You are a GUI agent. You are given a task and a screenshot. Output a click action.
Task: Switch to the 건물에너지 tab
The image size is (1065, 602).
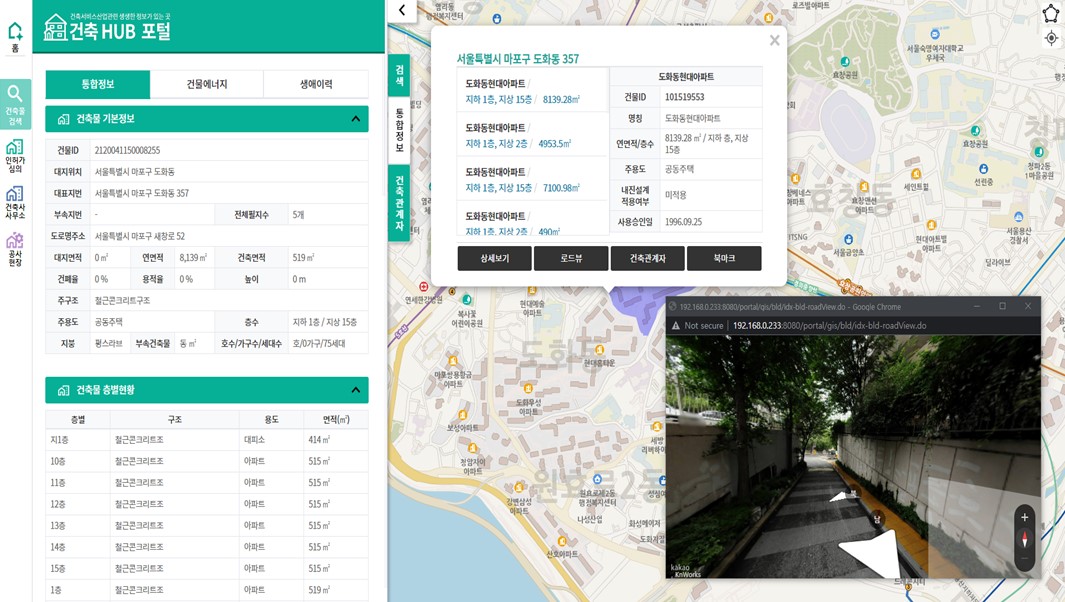pyautogui.click(x=207, y=84)
